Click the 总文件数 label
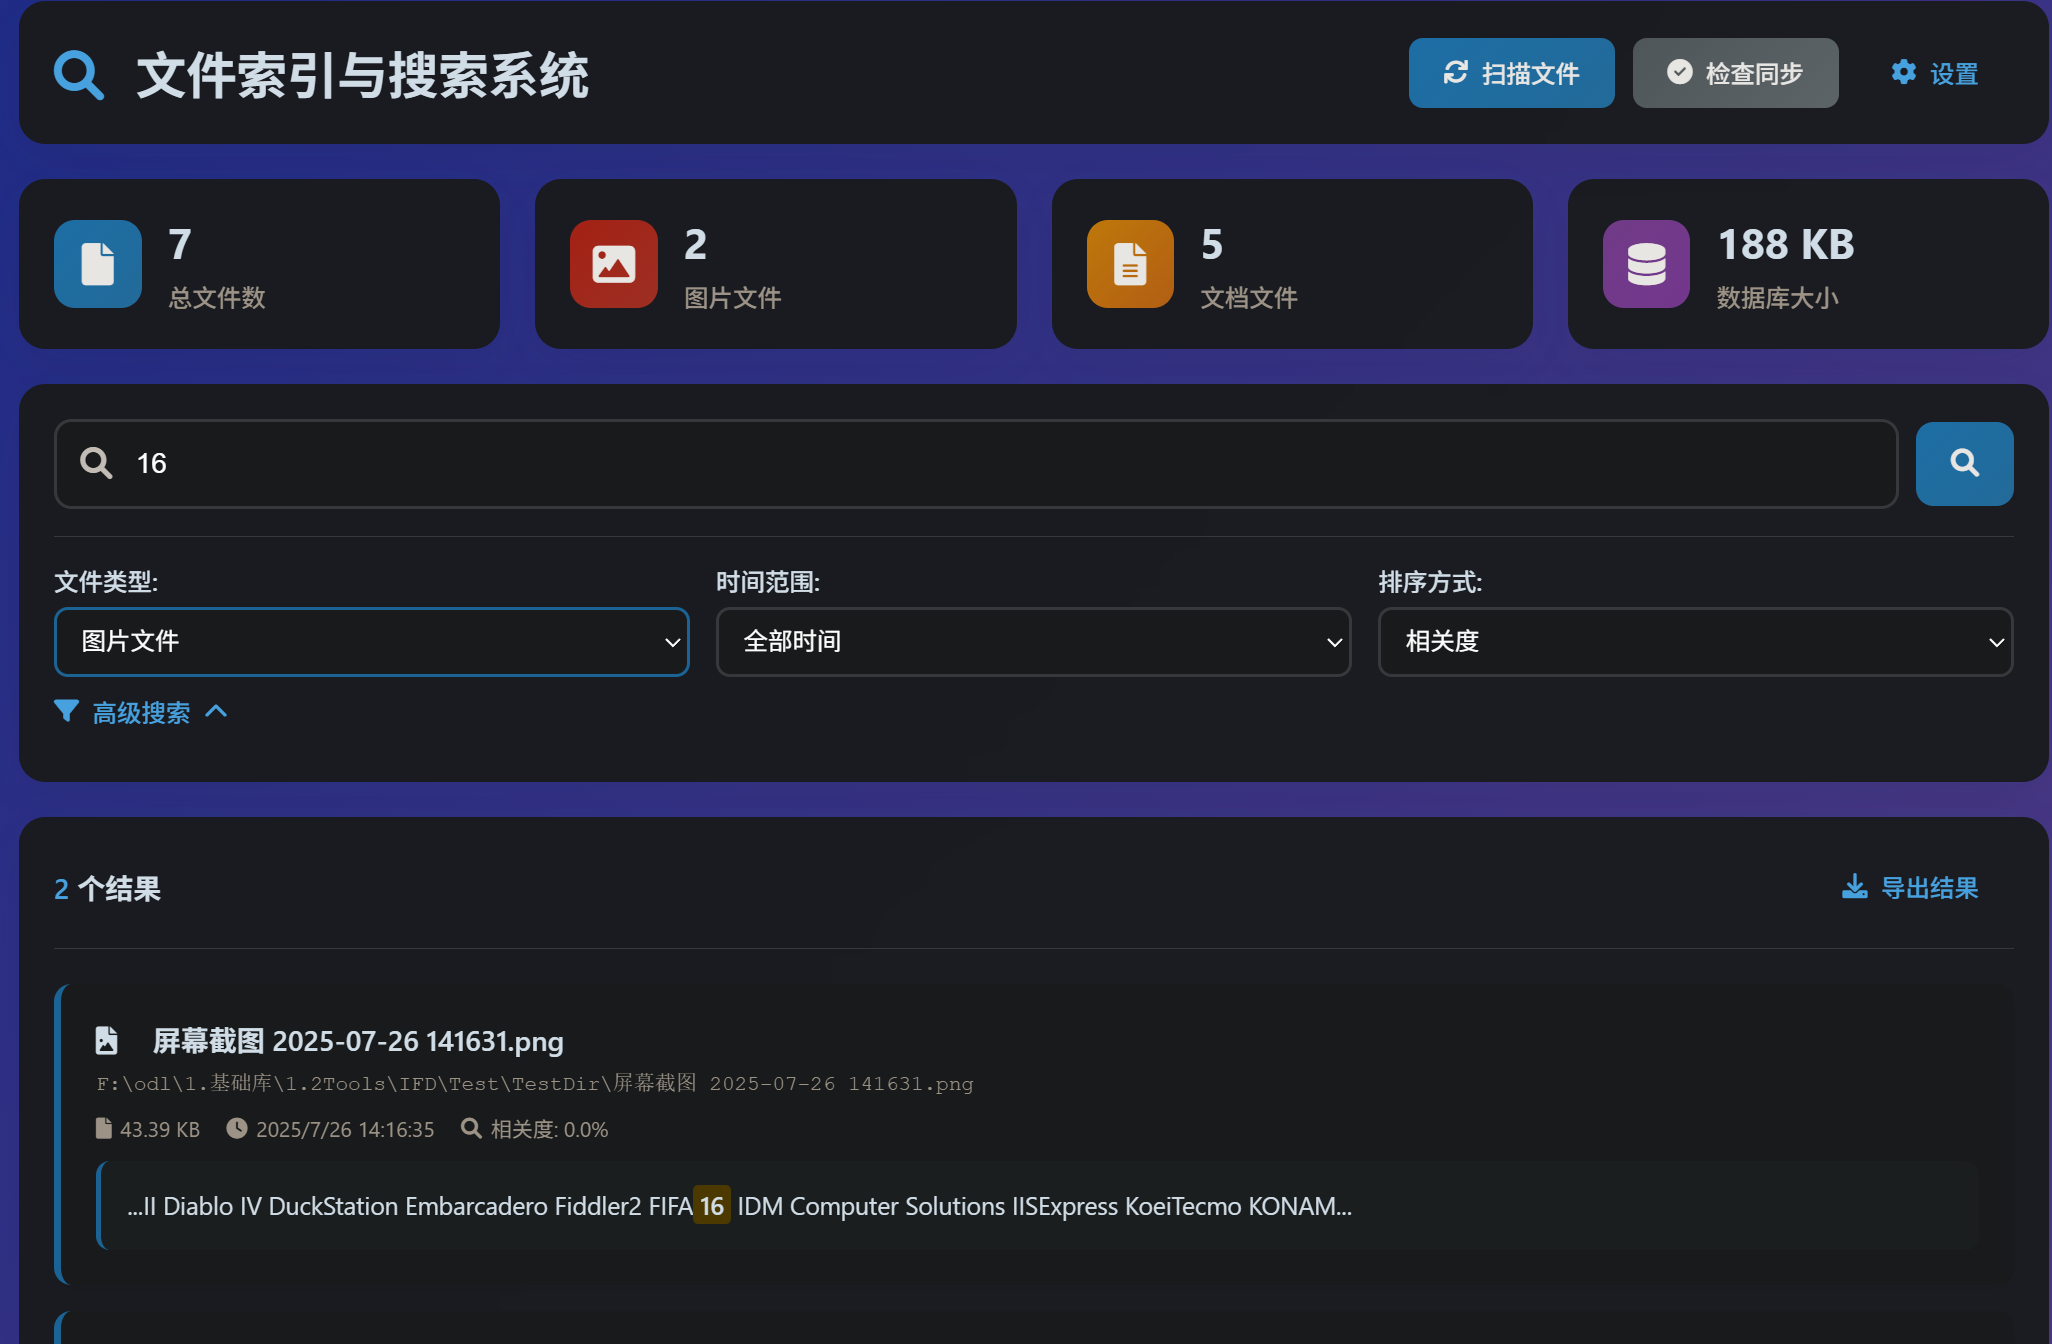This screenshot has height=1344, width=2052. coord(217,298)
